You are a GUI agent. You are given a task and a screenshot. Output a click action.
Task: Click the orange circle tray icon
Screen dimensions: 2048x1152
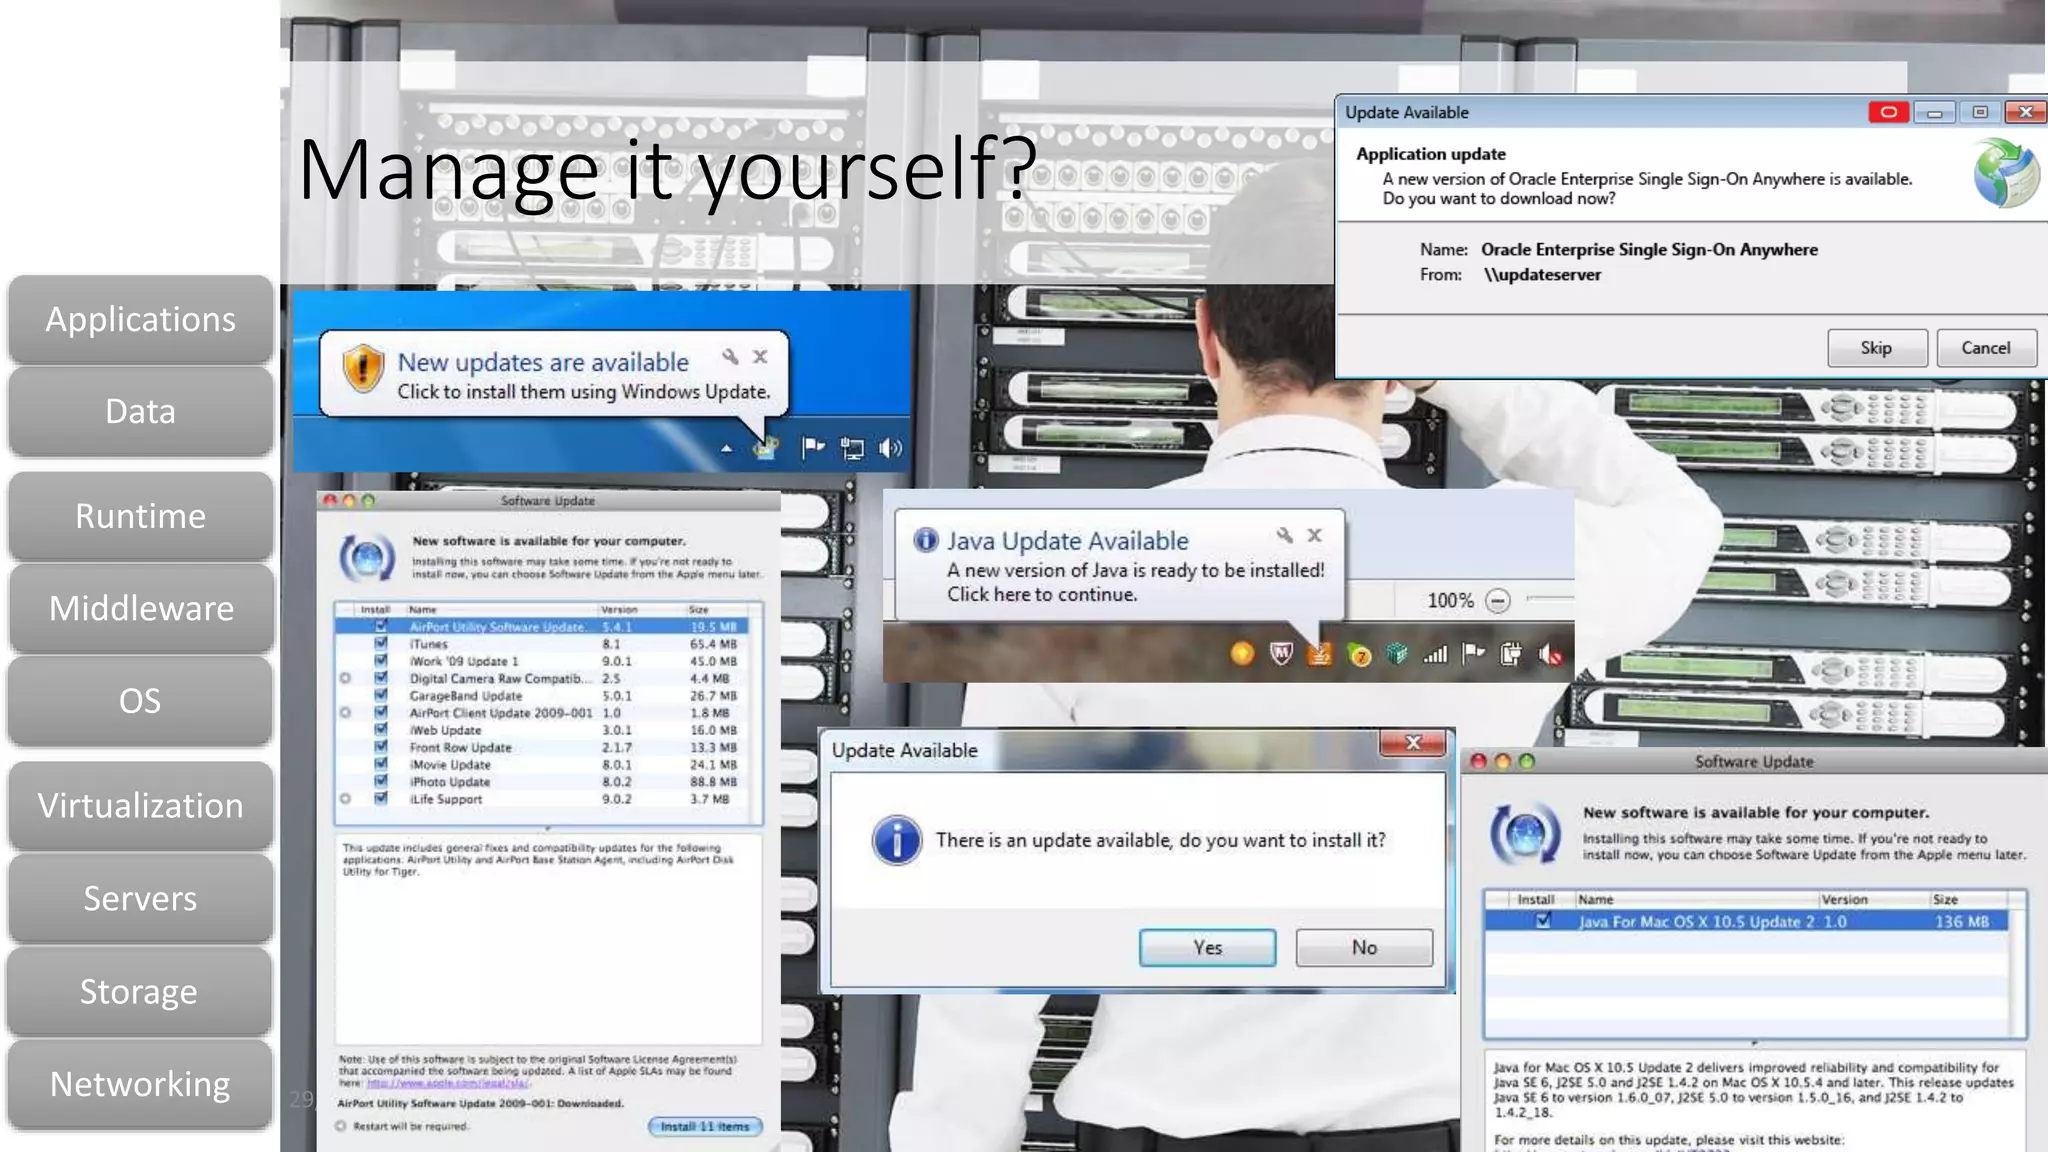tap(1242, 654)
